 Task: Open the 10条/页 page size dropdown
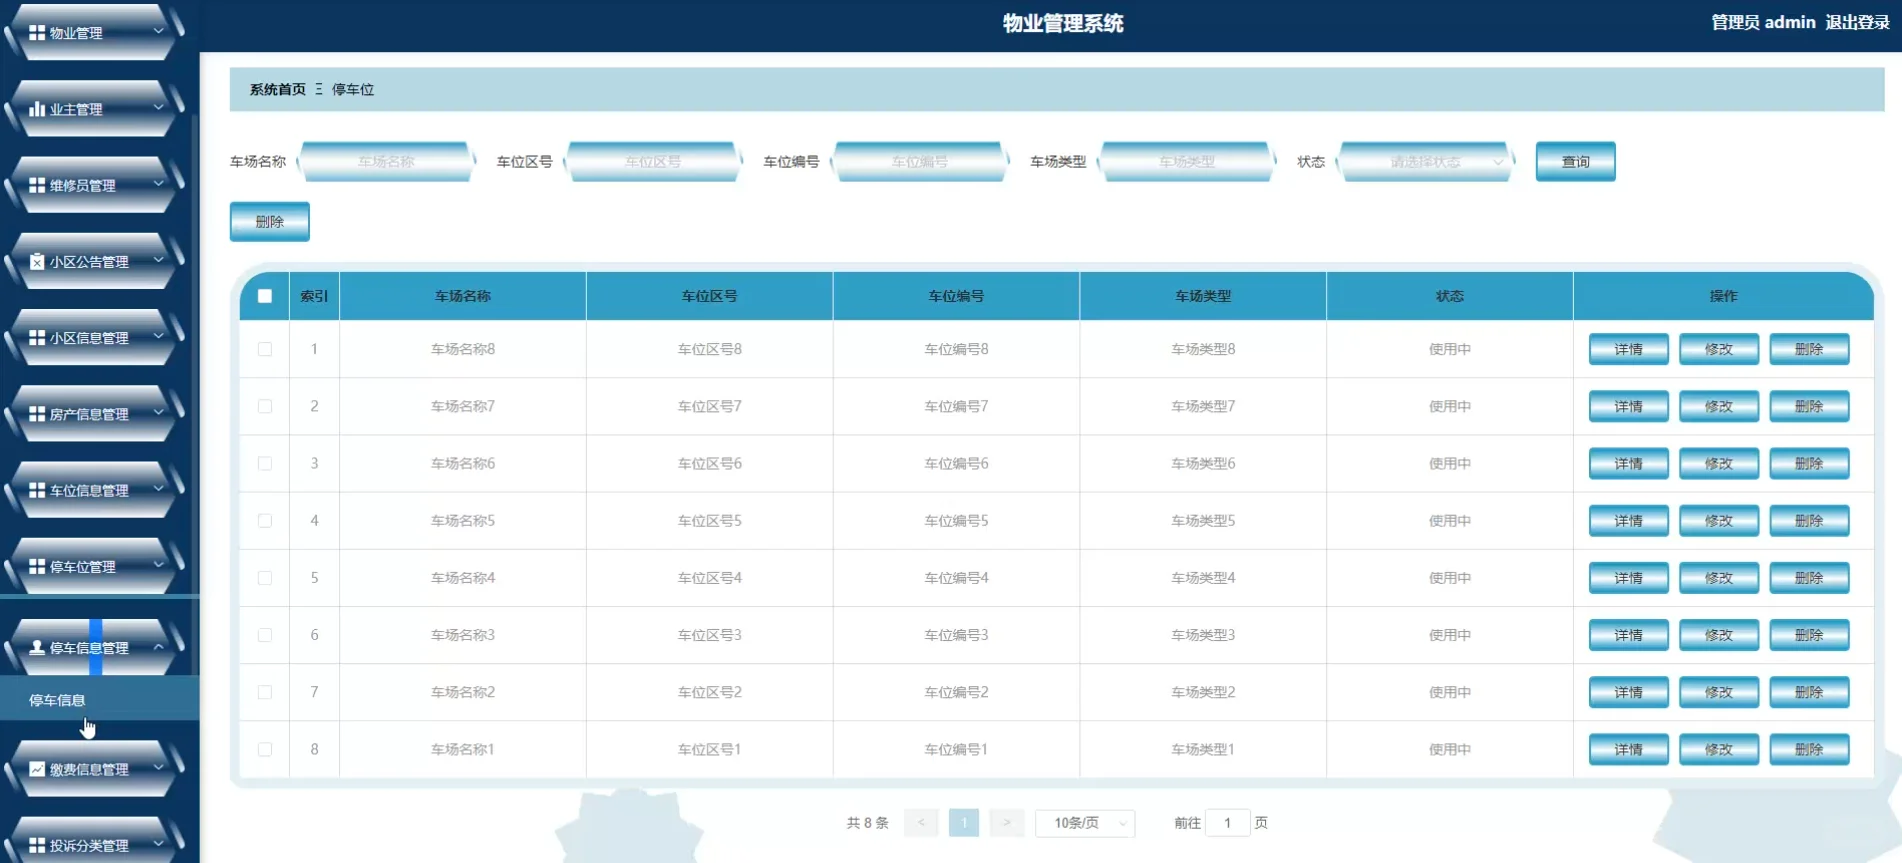[1084, 823]
